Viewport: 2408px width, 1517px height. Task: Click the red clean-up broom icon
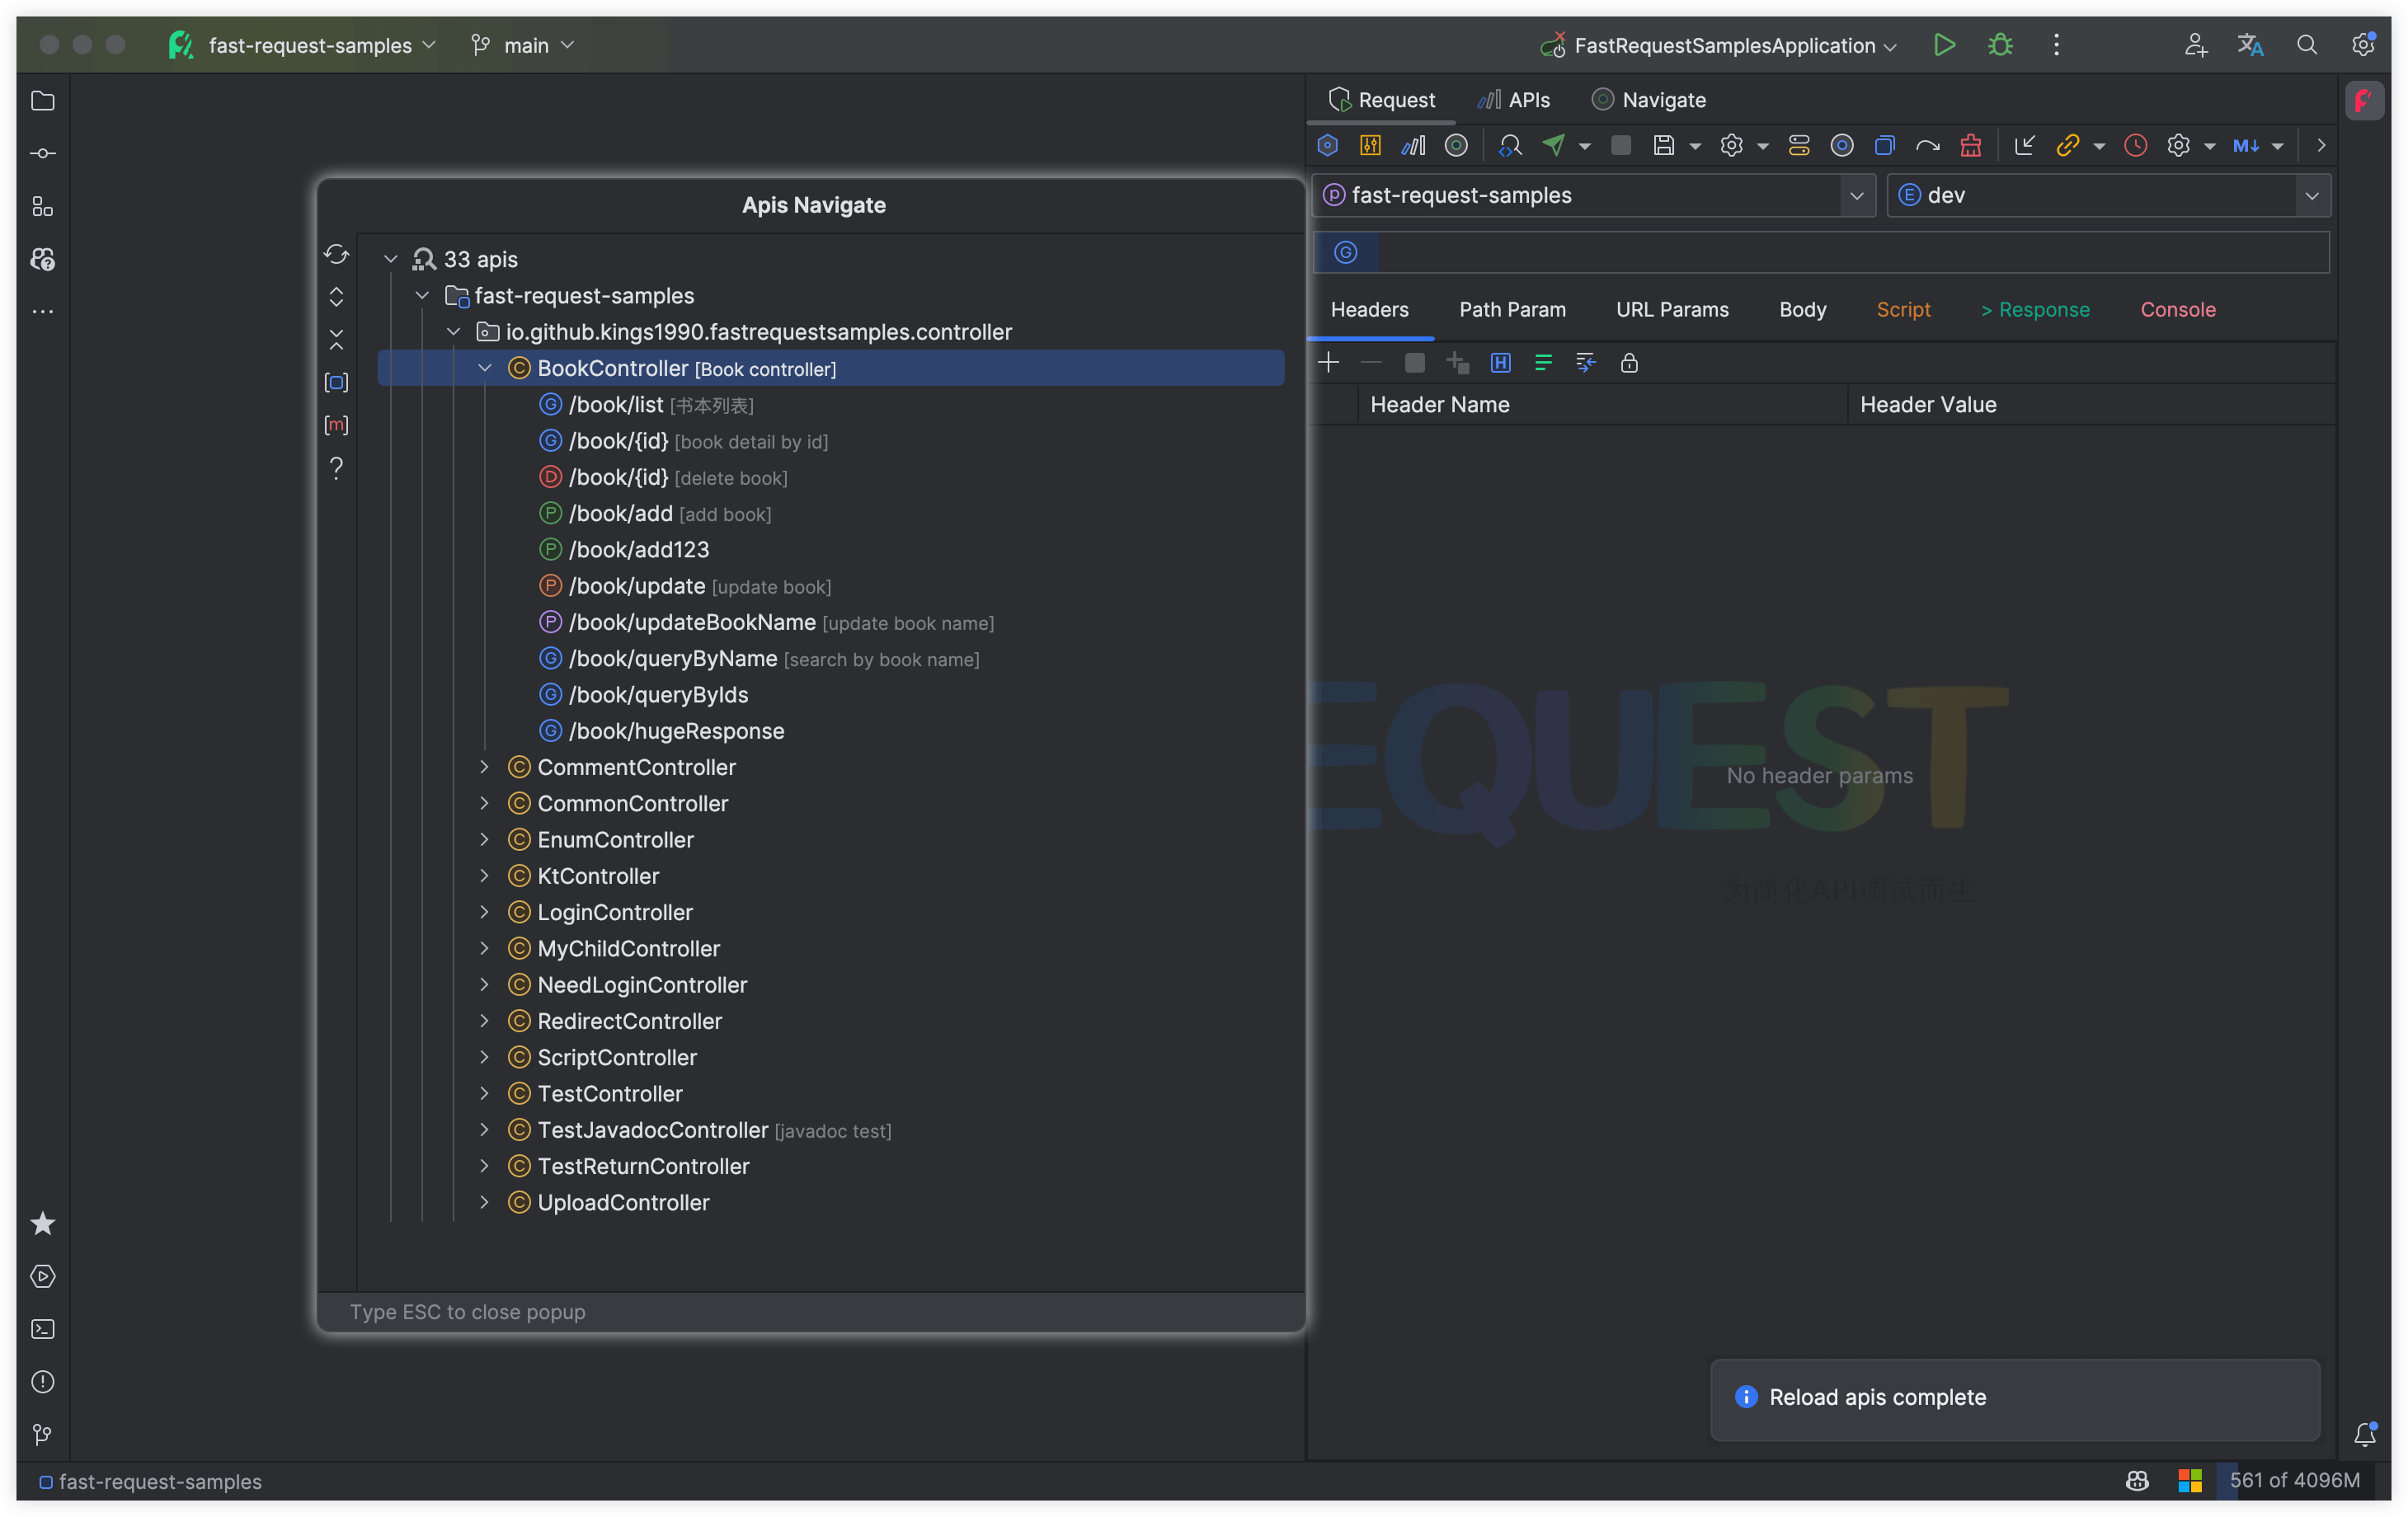1970,146
